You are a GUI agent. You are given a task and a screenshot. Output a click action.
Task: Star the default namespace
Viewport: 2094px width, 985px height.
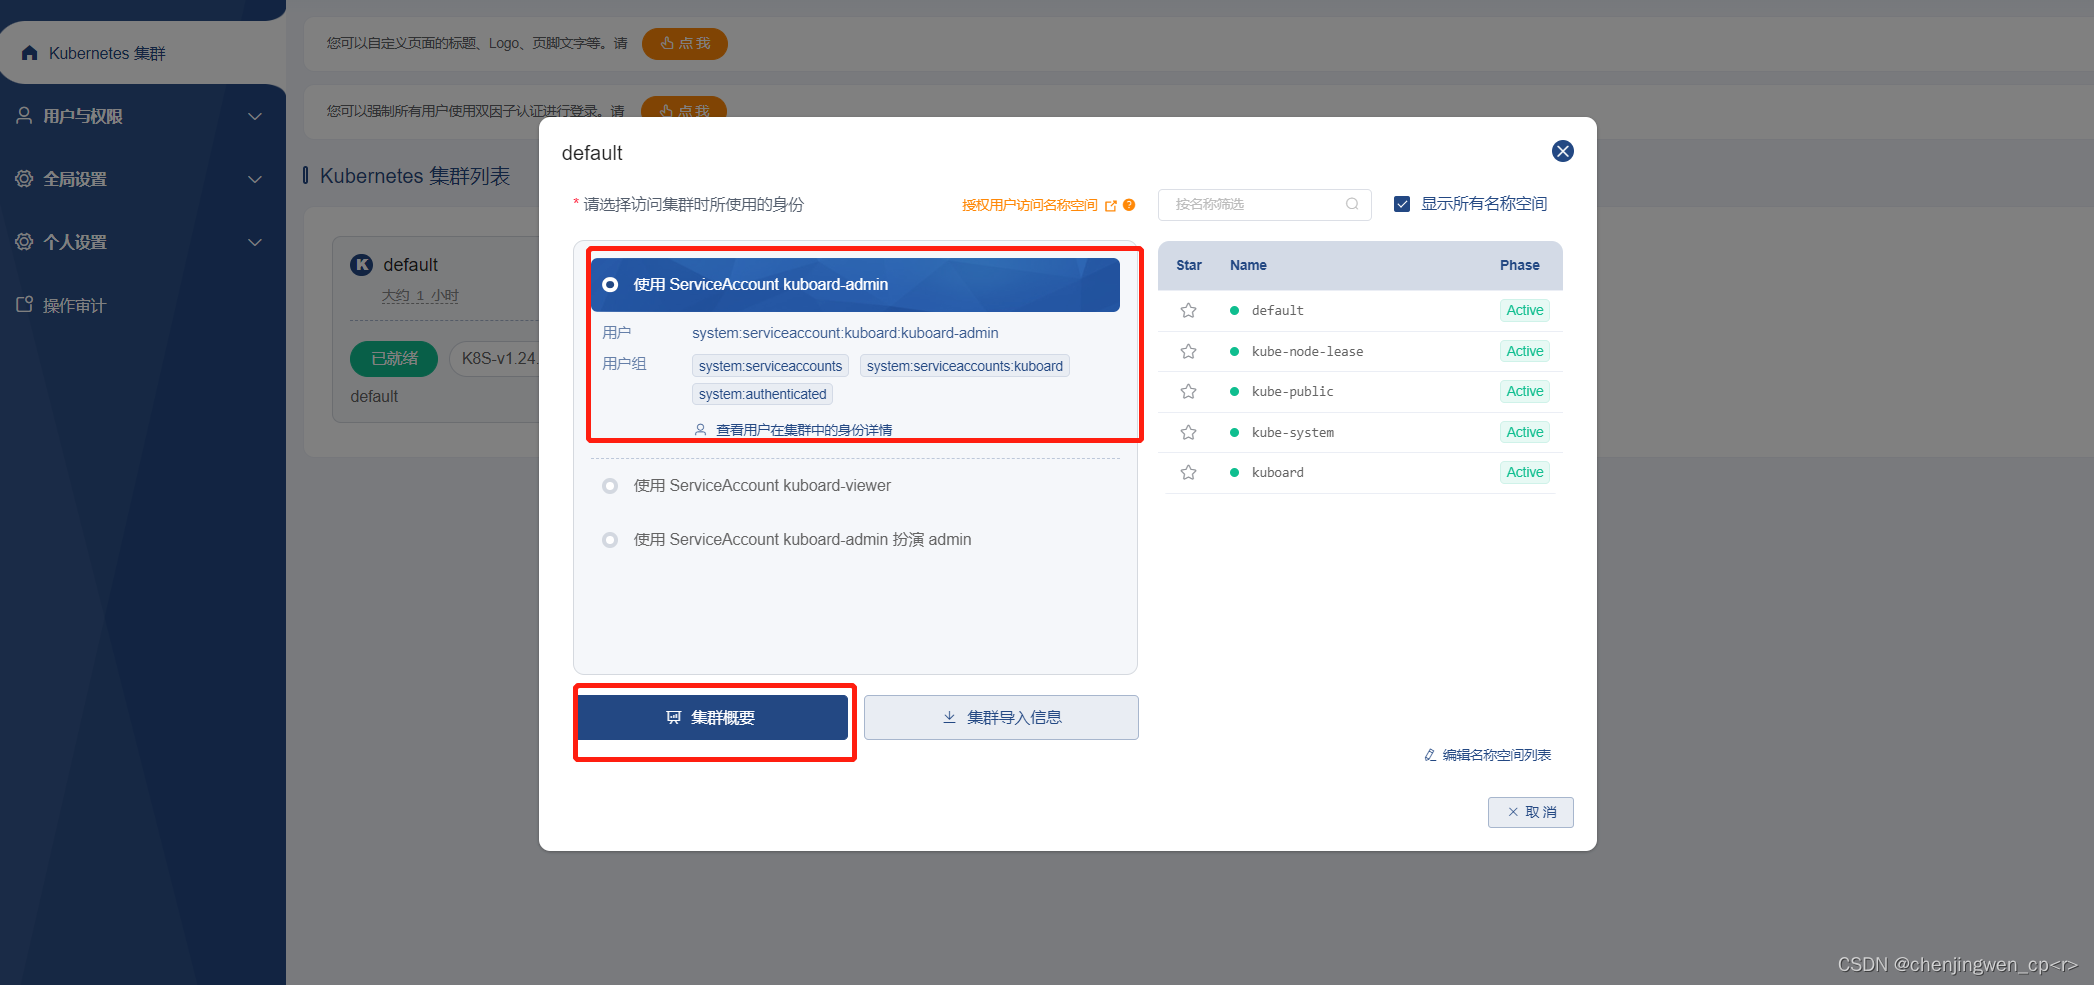click(1188, 311)
